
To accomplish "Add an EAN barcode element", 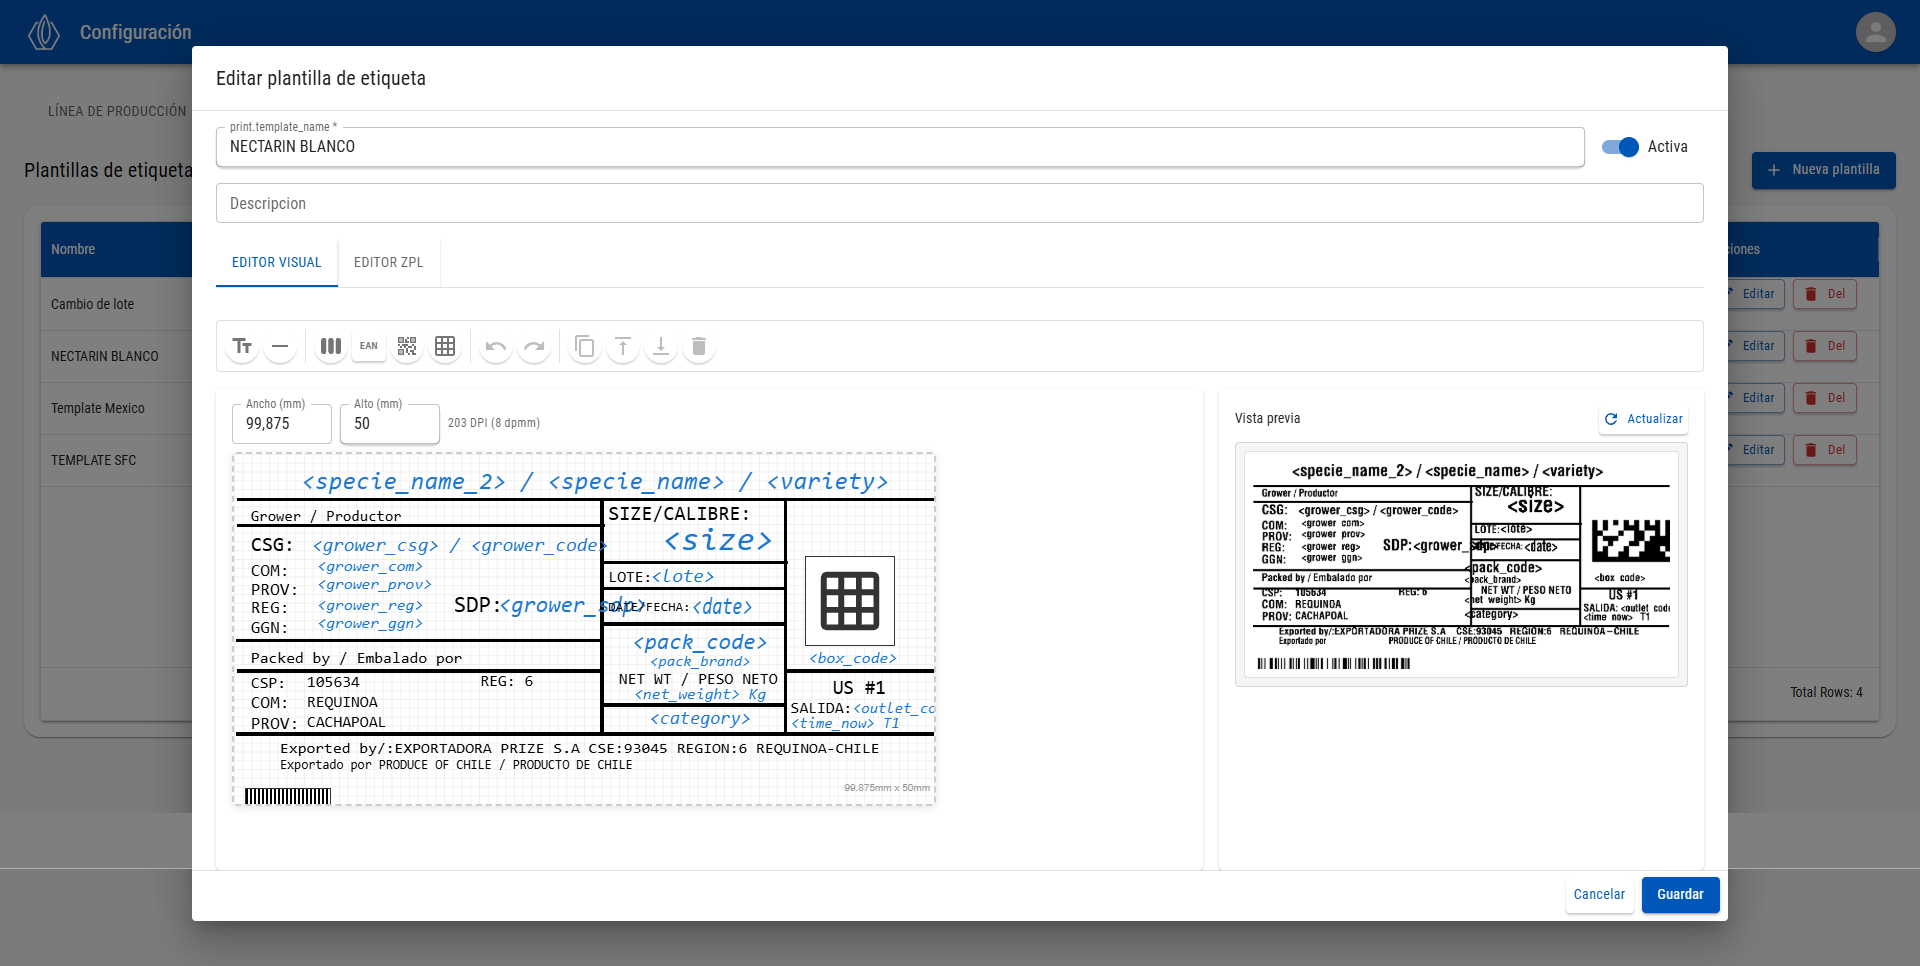I will coord(369,347).
